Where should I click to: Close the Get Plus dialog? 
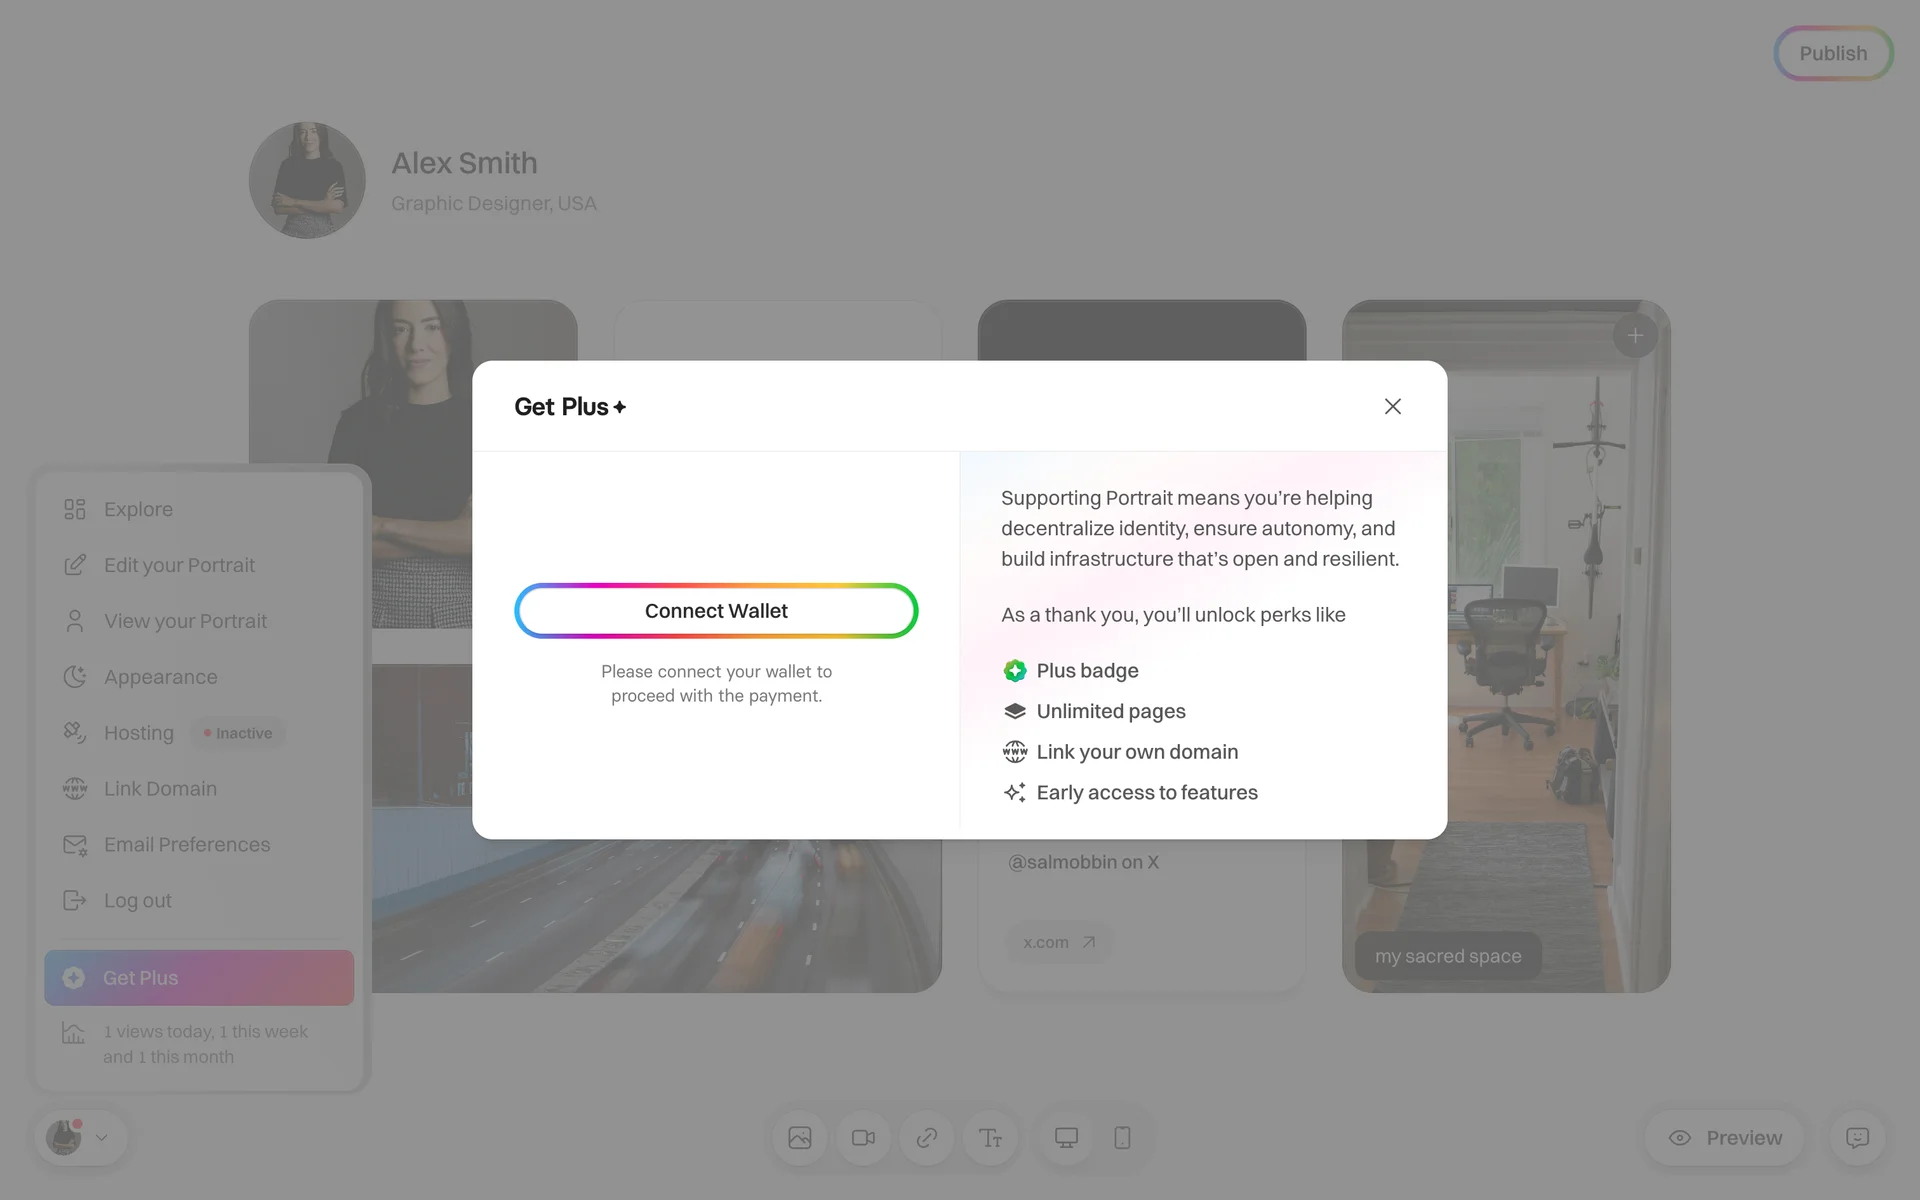point(1392,406)
